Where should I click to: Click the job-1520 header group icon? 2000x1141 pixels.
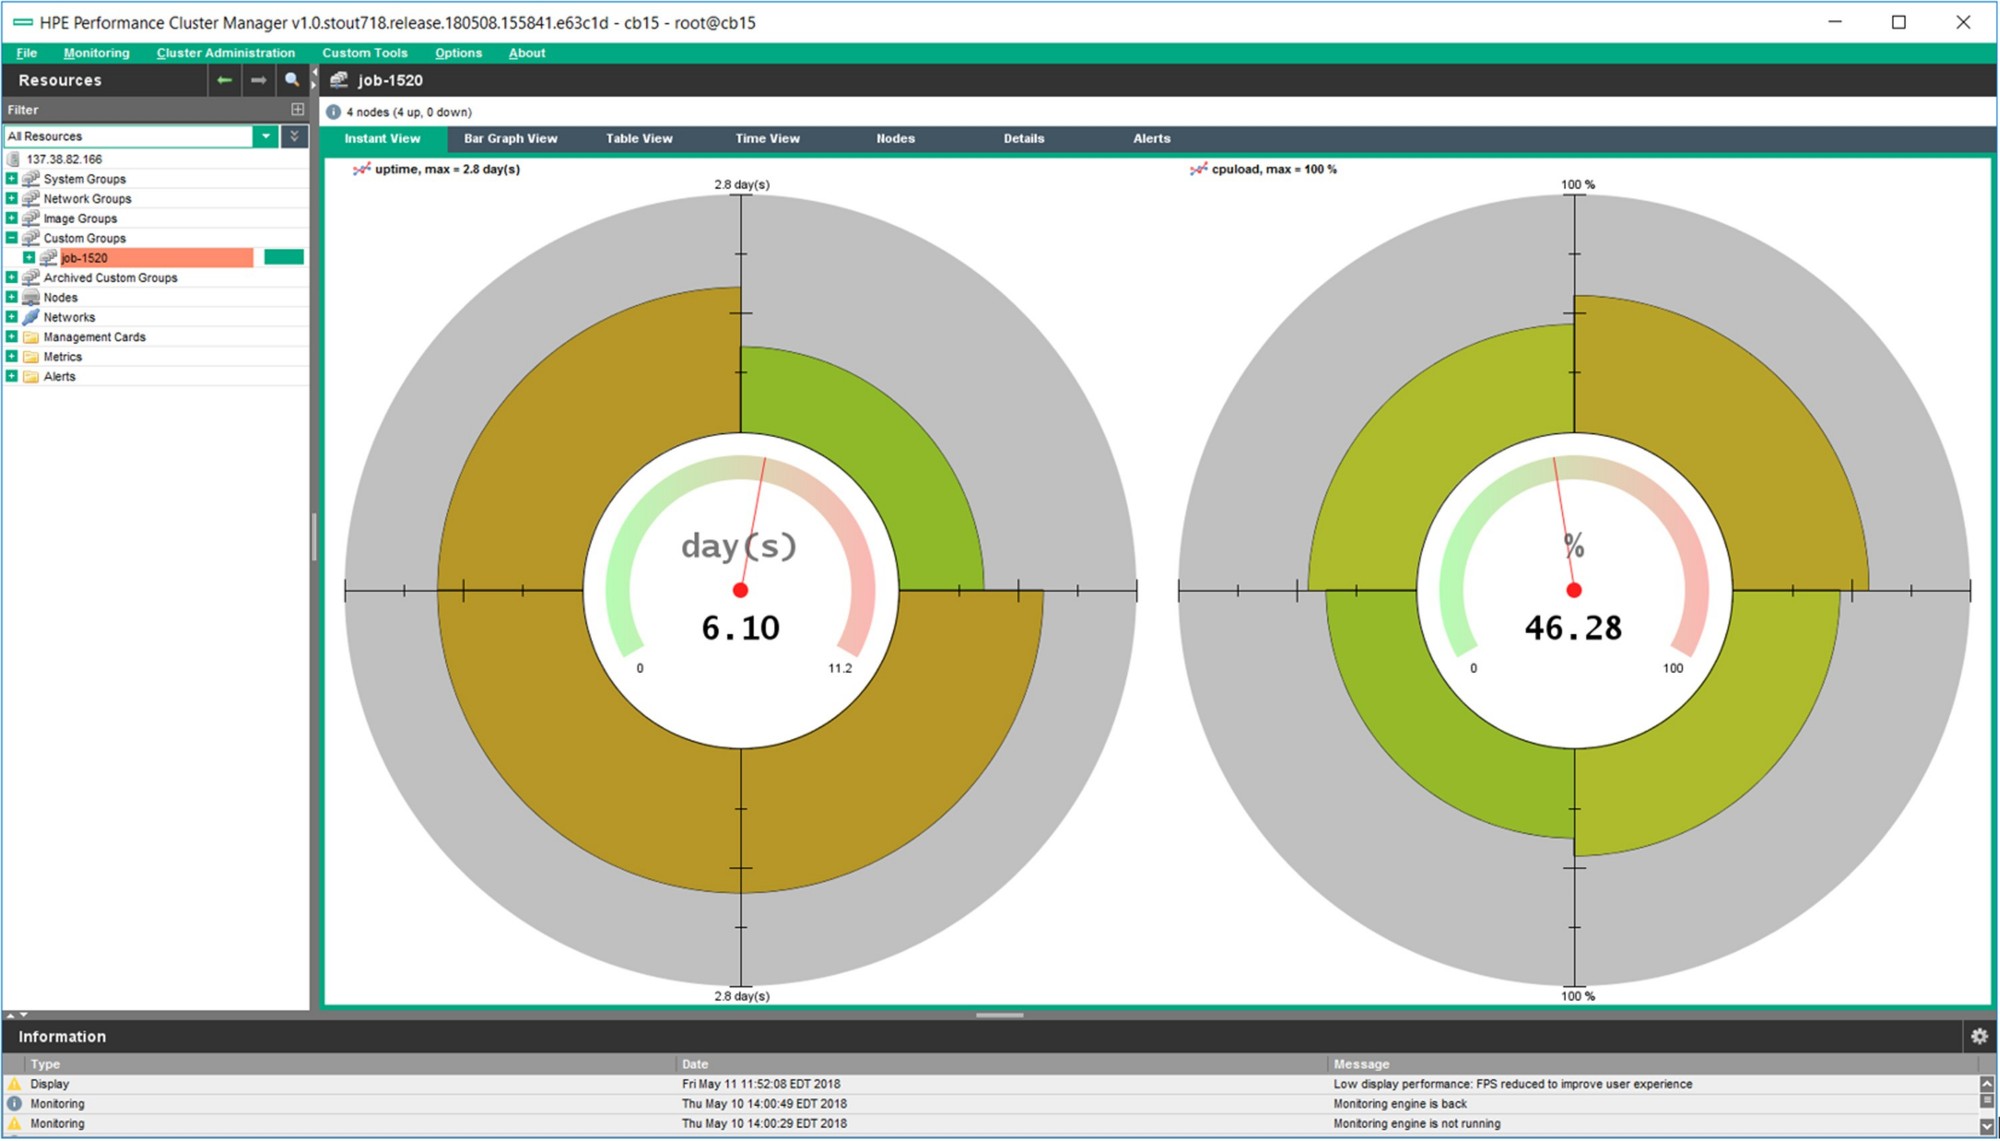(339, 80)
